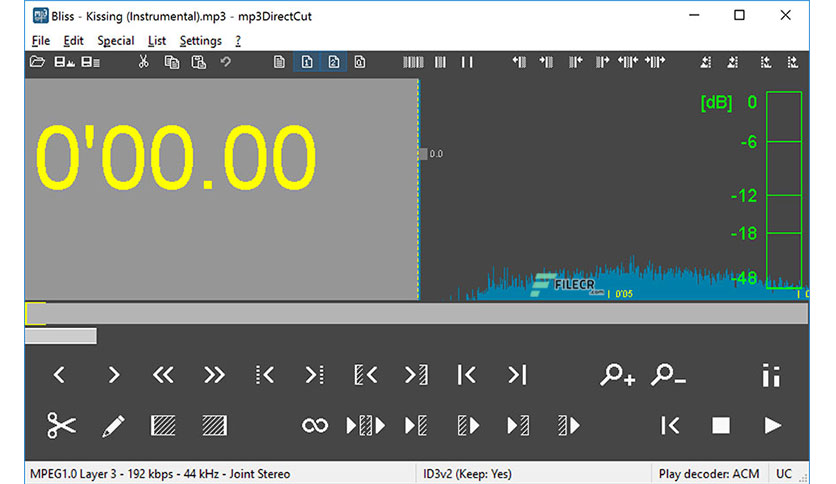Open the Special menu

coord(115,41)
